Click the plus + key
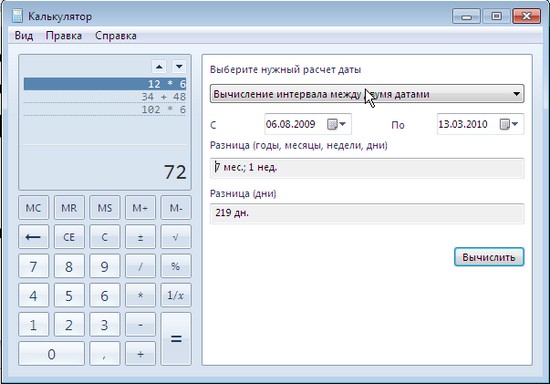 tap(140, 353)
